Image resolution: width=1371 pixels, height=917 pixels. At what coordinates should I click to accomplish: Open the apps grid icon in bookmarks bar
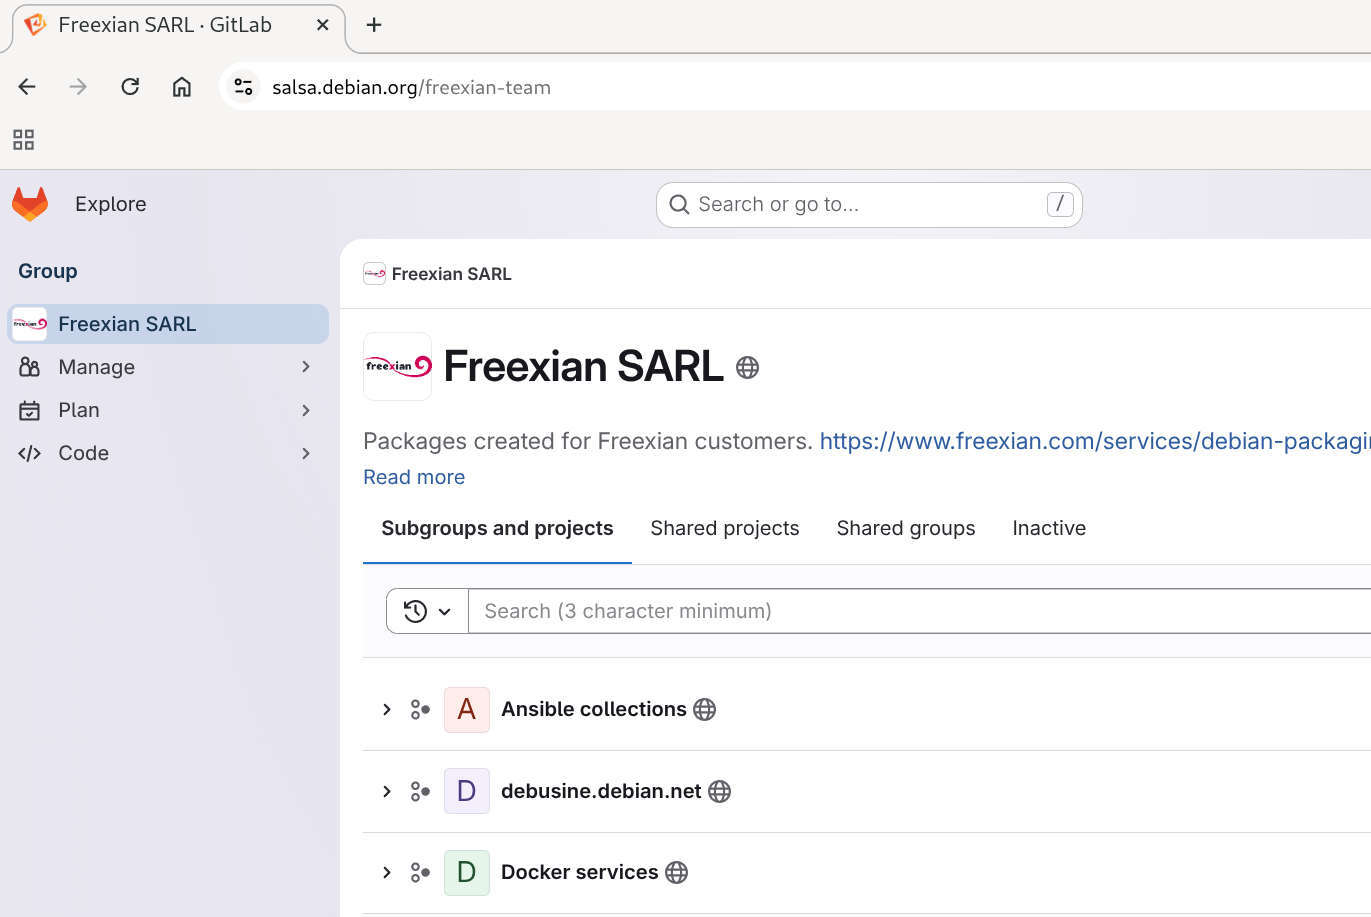point(24,140)
